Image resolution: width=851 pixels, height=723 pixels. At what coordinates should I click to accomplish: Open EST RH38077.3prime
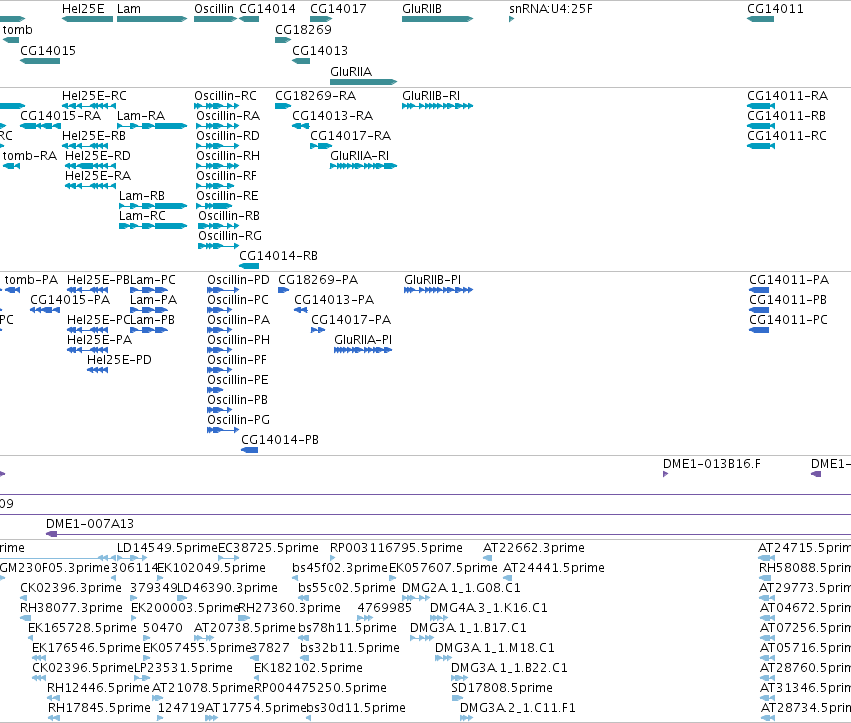click(71, 608)
